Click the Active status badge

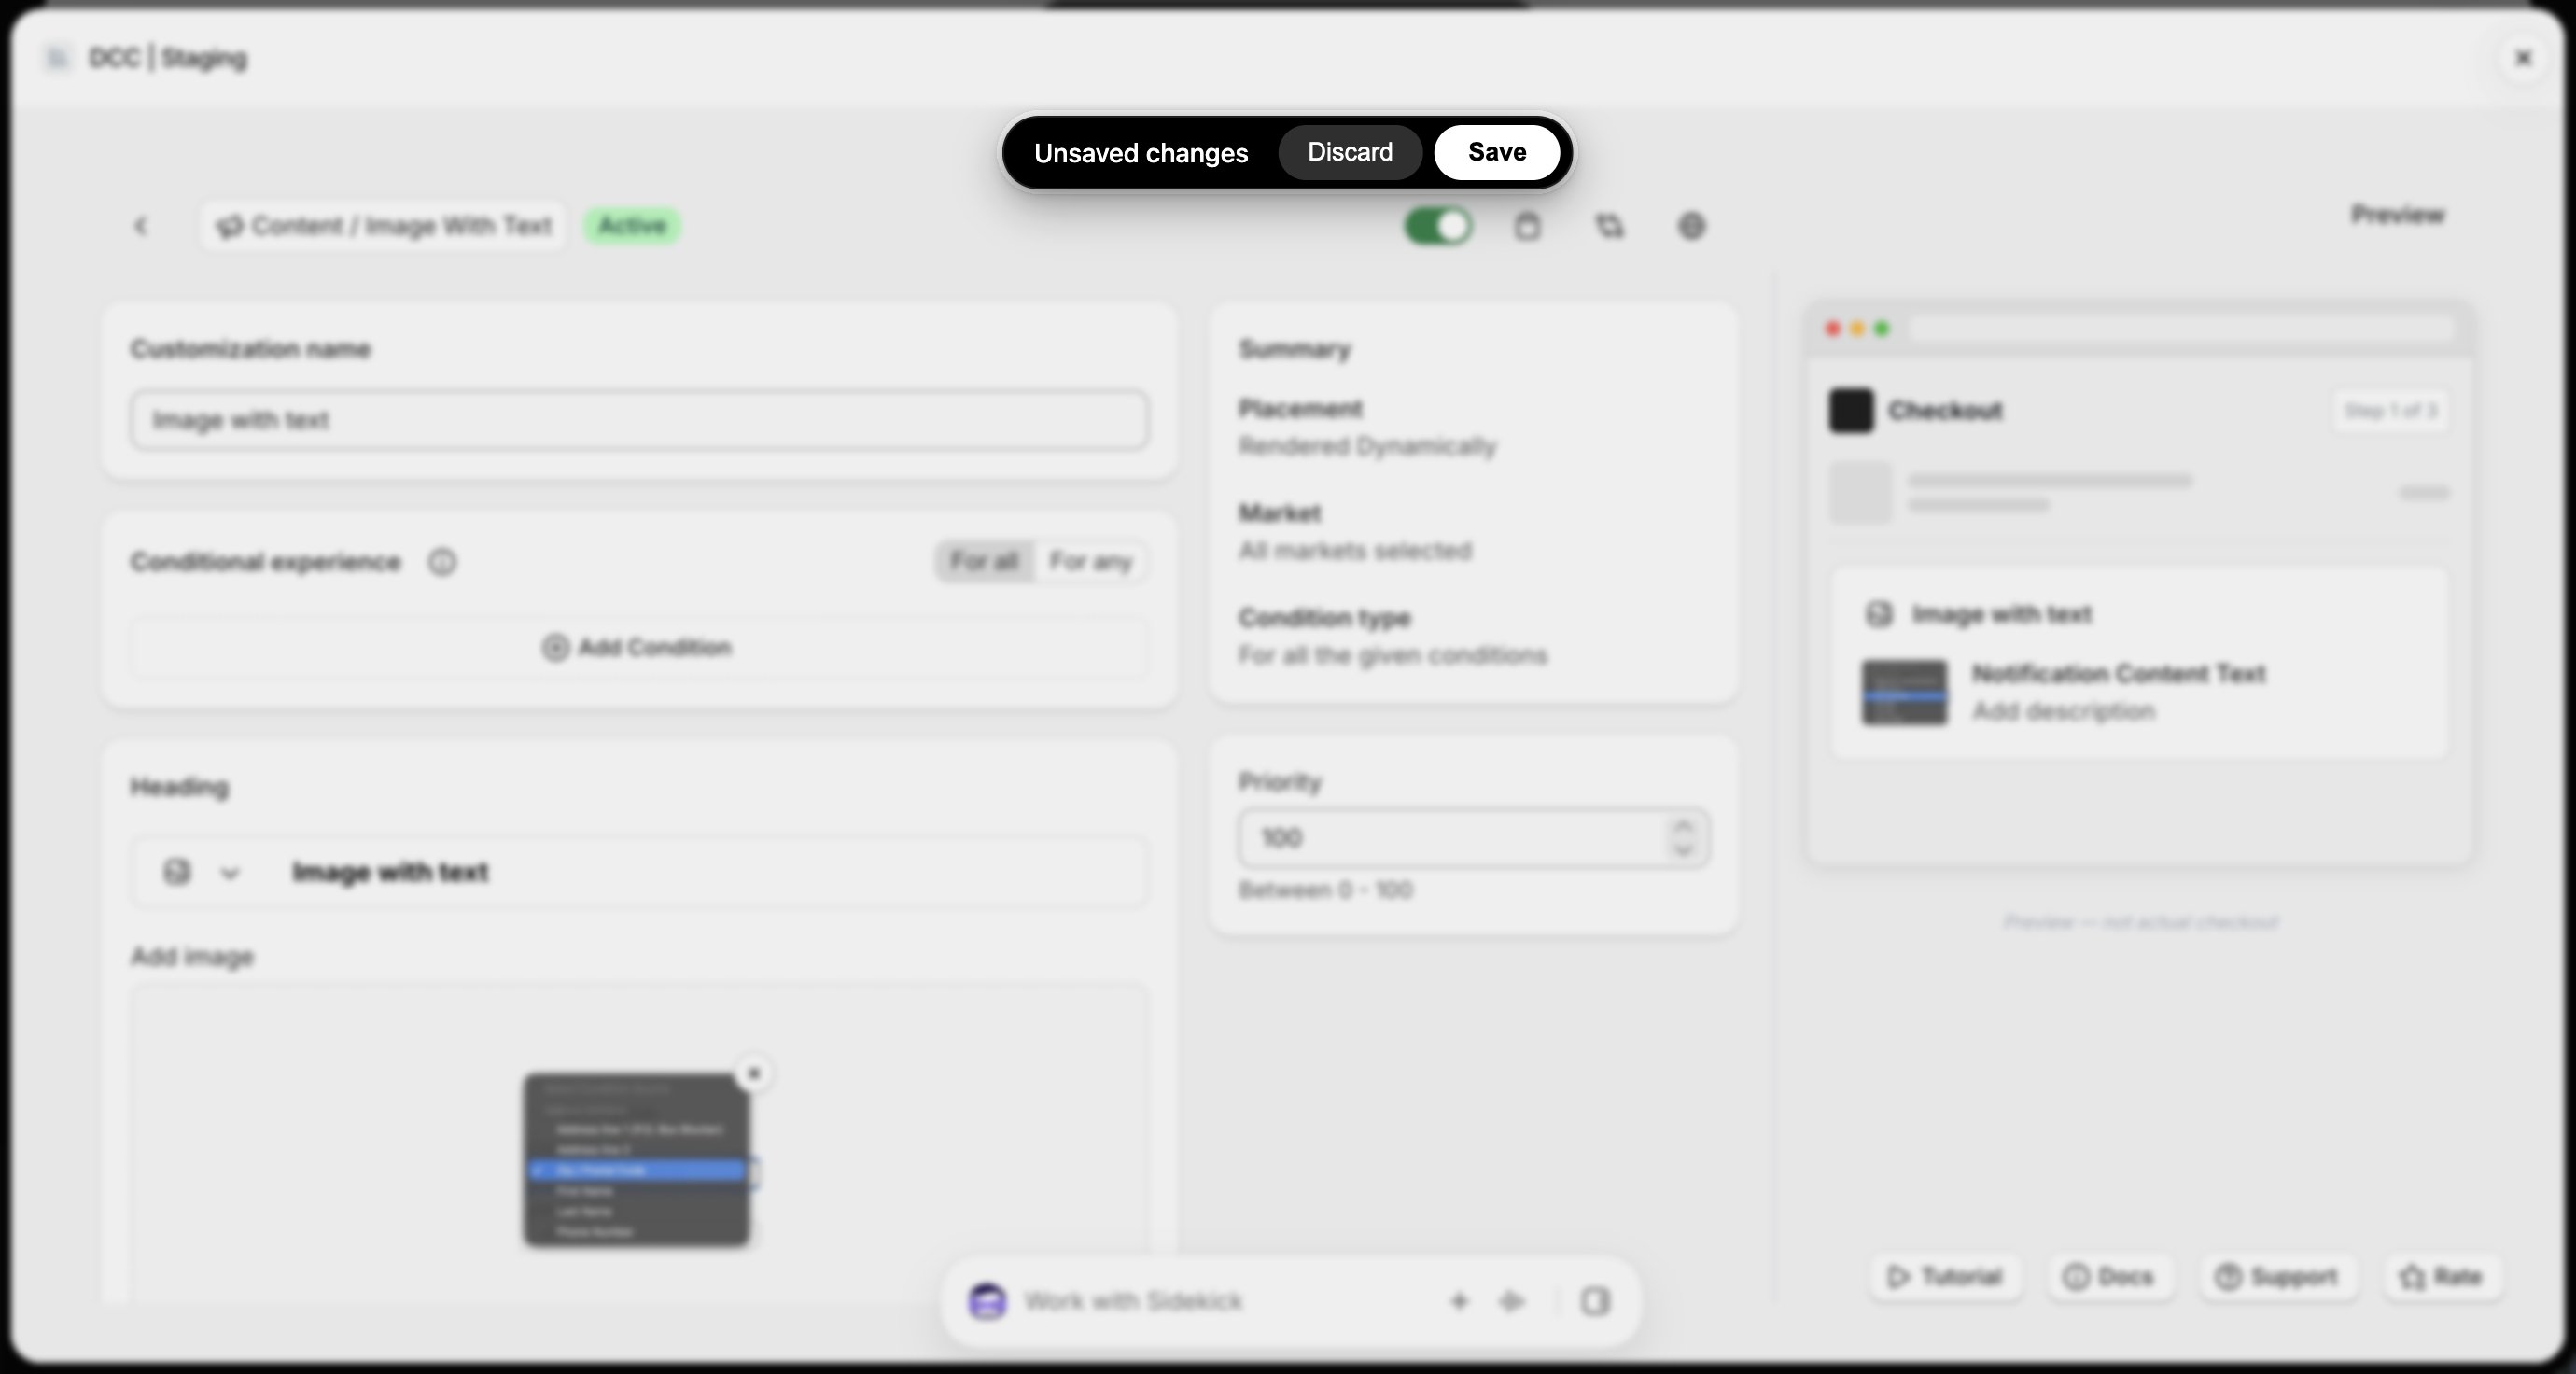[x=632, y=226]
